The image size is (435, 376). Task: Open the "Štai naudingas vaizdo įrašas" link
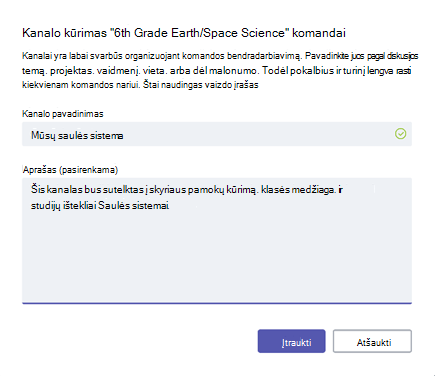click(x=201, y=85)
